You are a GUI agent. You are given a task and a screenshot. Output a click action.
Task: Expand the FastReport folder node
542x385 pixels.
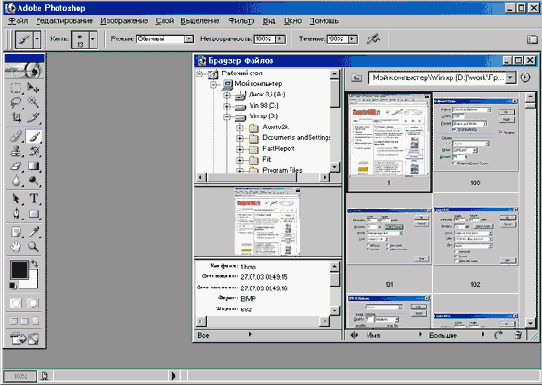coord(240,149)
